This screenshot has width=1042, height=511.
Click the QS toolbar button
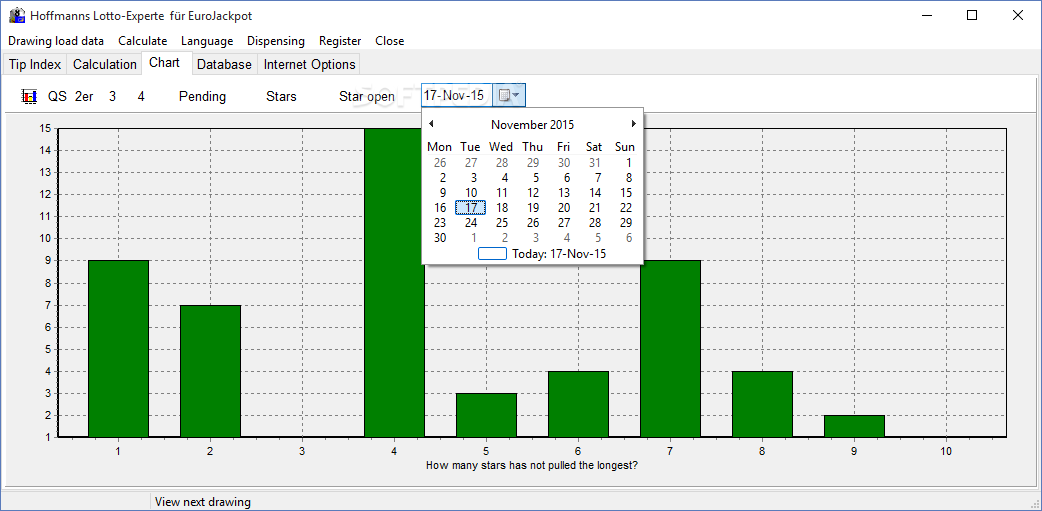(x=57, y=96)
